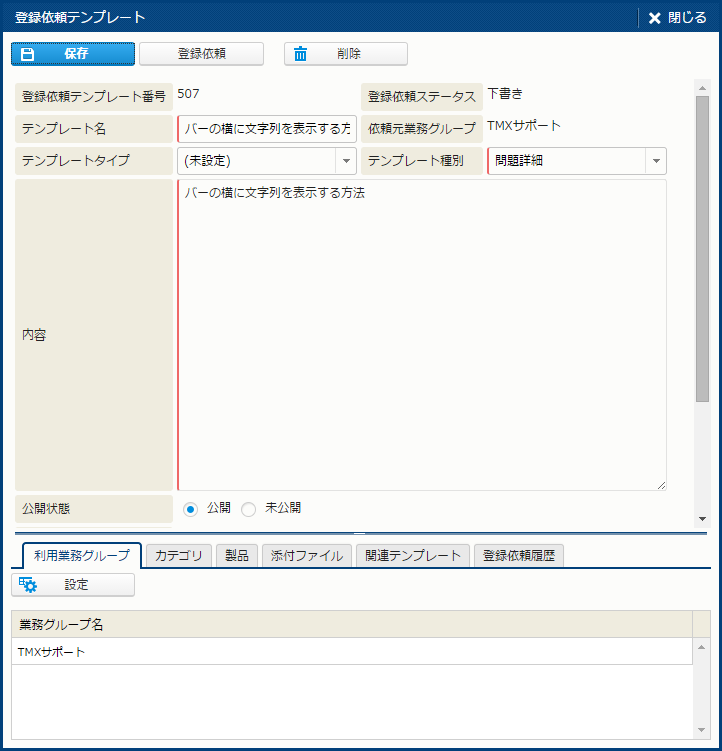Go to the 登録依頼履歴 tab

[519, 556]
